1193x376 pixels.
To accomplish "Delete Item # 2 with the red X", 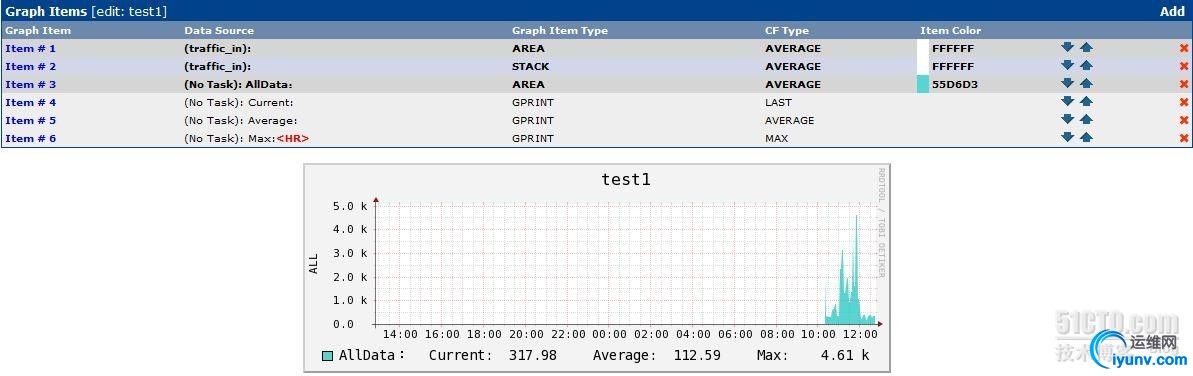I will click(1184, 67).
